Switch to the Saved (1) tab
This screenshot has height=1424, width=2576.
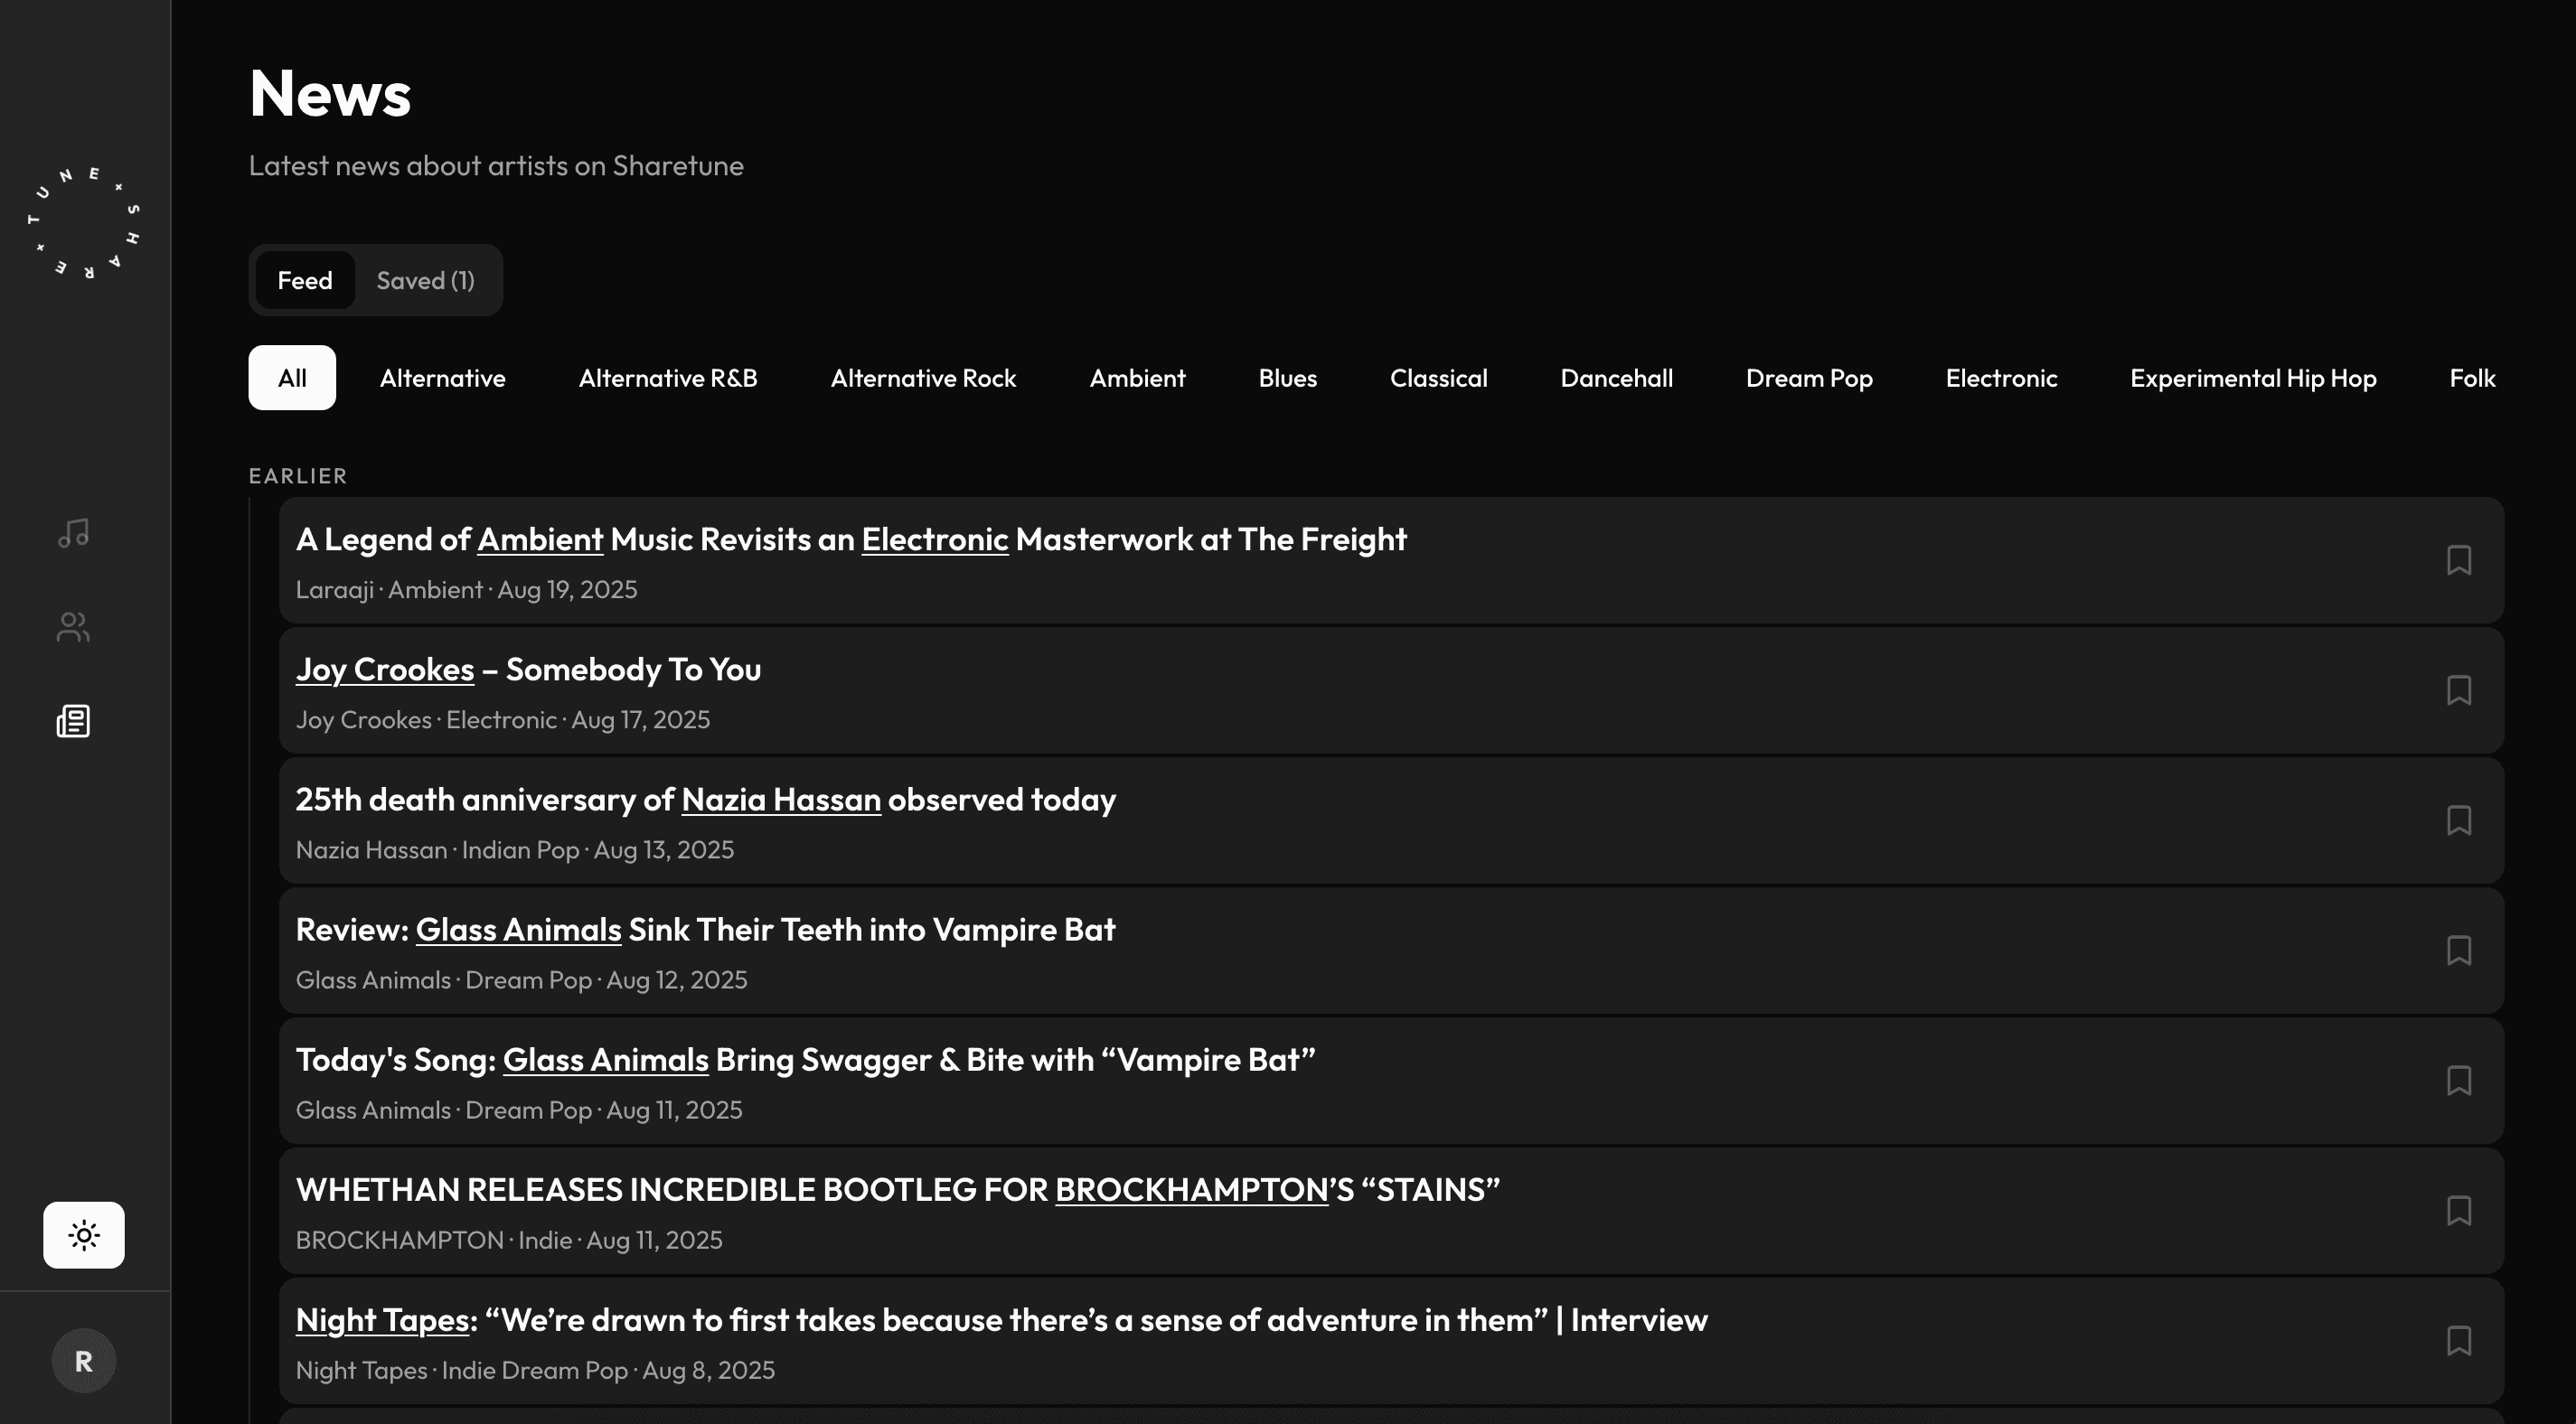pyautogui.click(x=425, y=280)
